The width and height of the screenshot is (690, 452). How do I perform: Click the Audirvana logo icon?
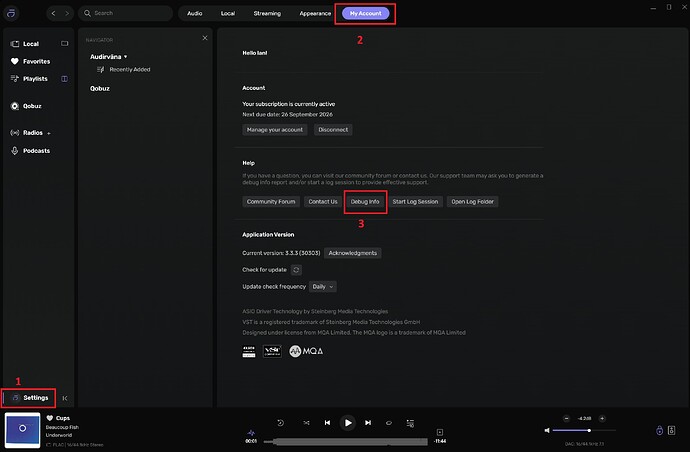click(11, 13)
